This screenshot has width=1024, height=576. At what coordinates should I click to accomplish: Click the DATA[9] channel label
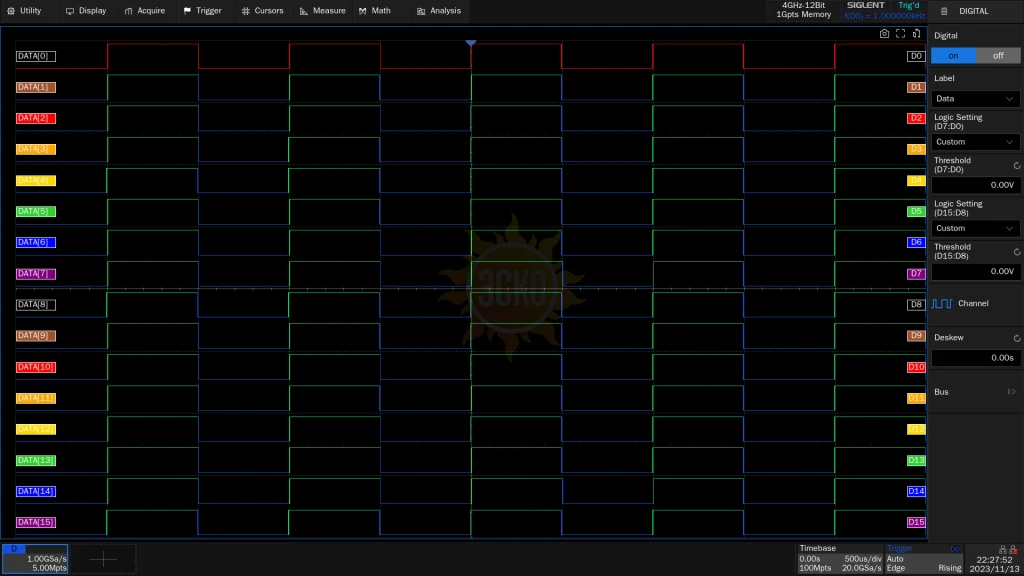point(36,336)
